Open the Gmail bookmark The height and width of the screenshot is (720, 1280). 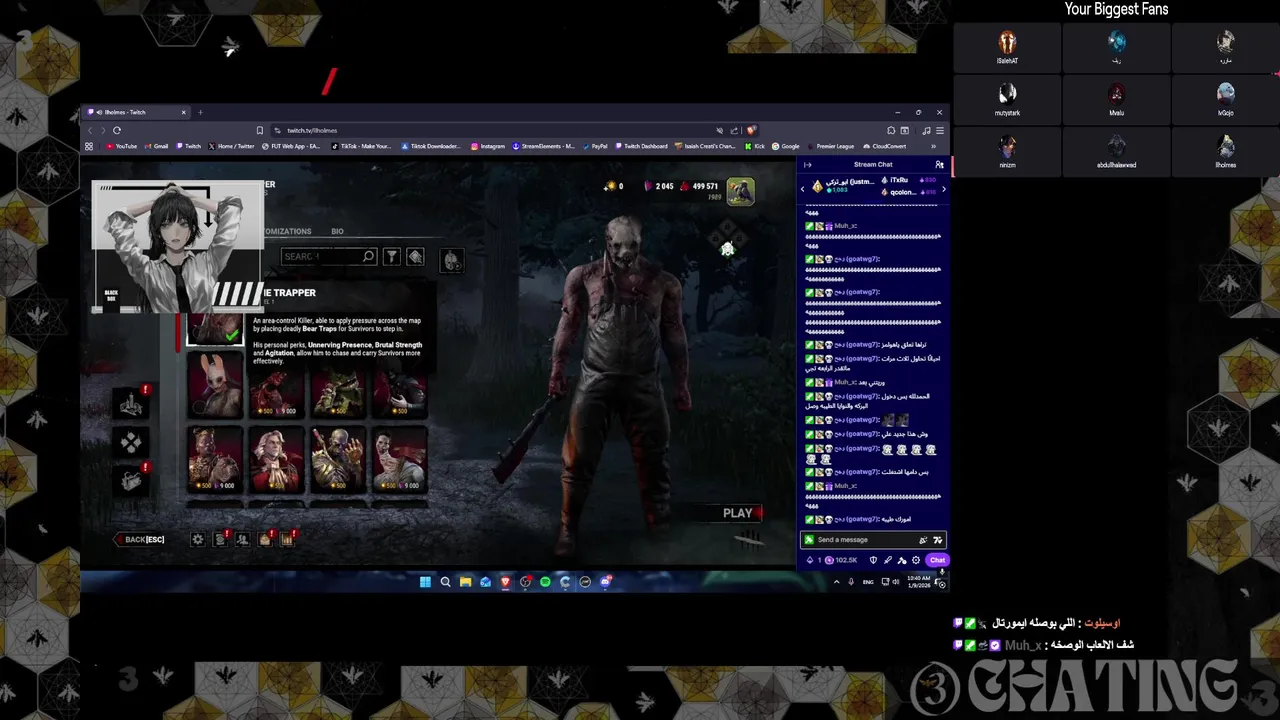tap(156, 146)
